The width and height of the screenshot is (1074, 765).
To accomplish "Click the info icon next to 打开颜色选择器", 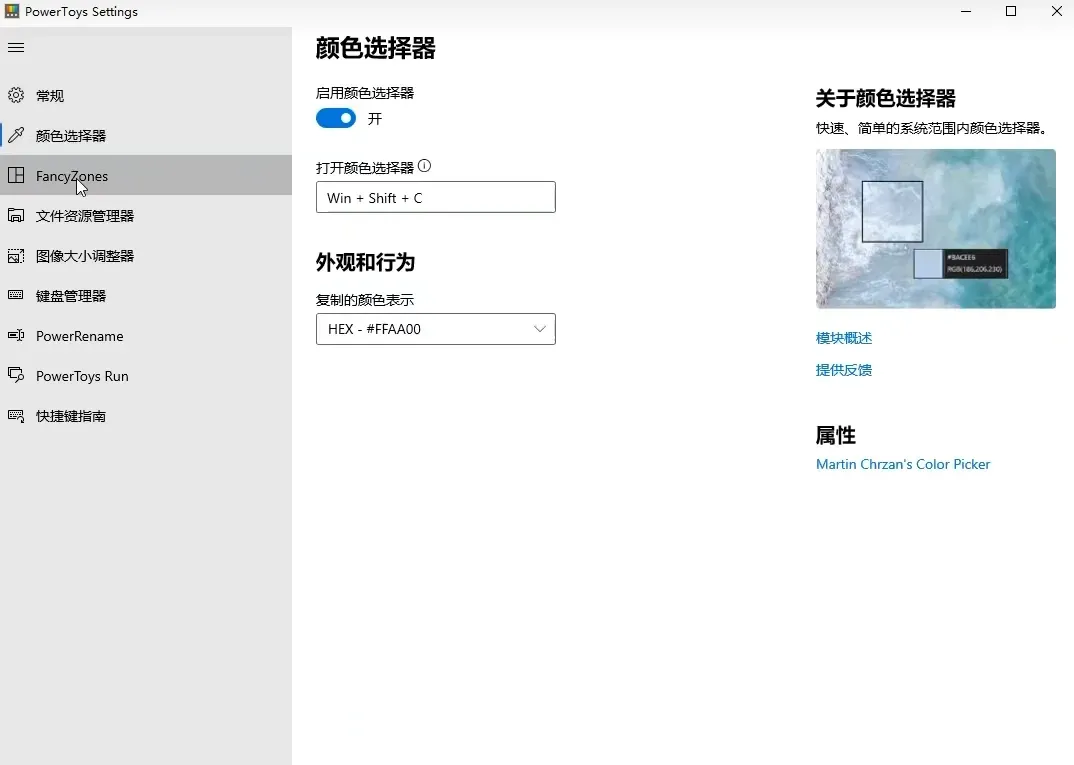I will (425, 166).
